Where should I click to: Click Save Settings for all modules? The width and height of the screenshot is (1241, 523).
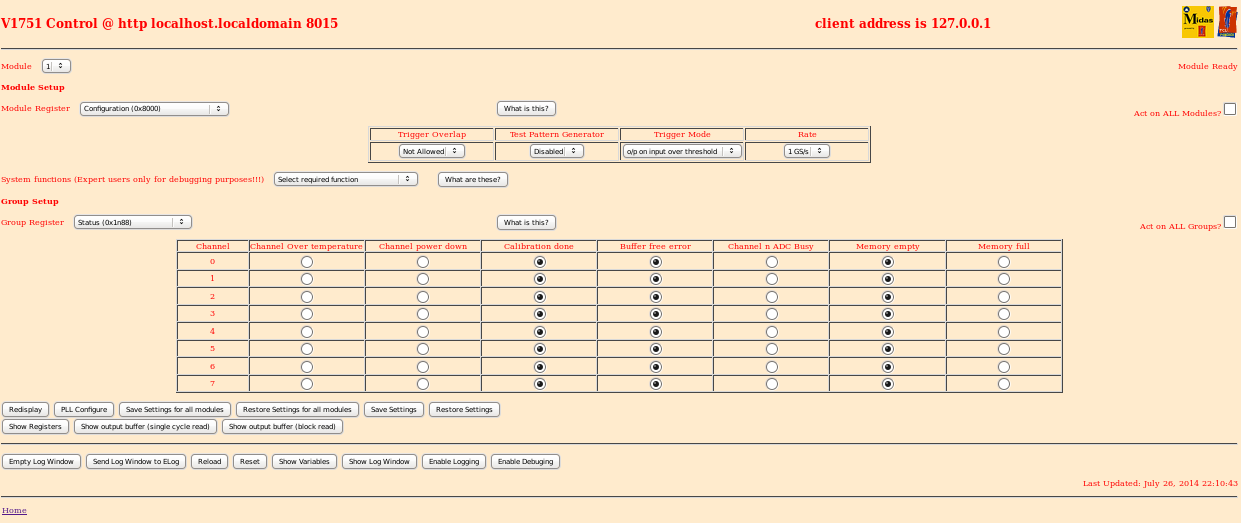click(175, 409)
